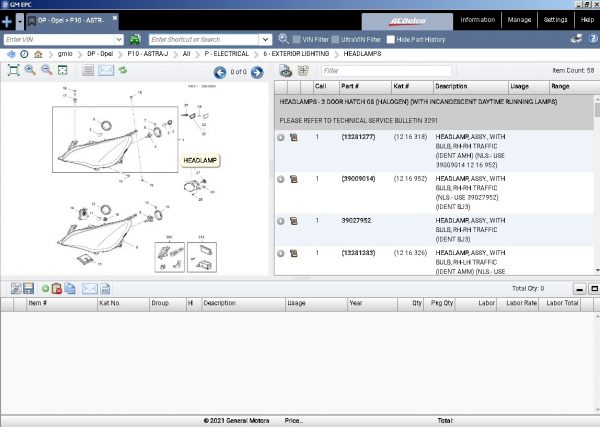This screenshot has height=427, width=600.
Task: Add part 39027952 with plus button
Action: click(x=281, y=221)
